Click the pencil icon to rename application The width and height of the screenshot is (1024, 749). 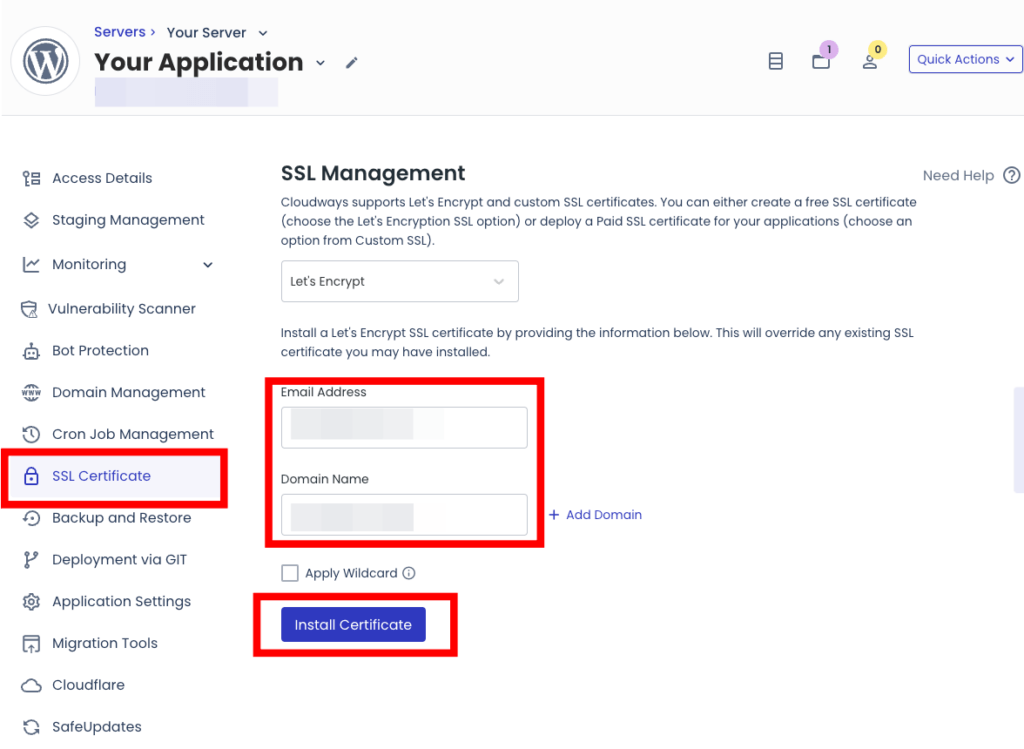coord(351,63)
